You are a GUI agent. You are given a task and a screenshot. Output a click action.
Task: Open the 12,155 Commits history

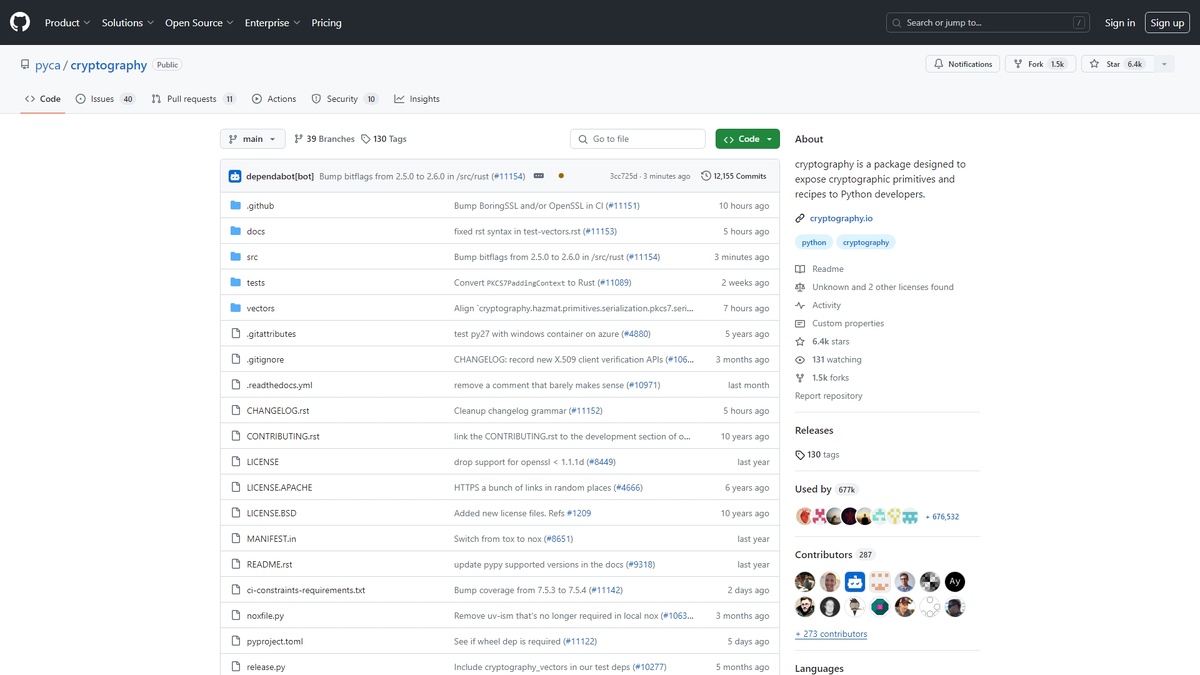pyautogui.click(x=734, y=176)
